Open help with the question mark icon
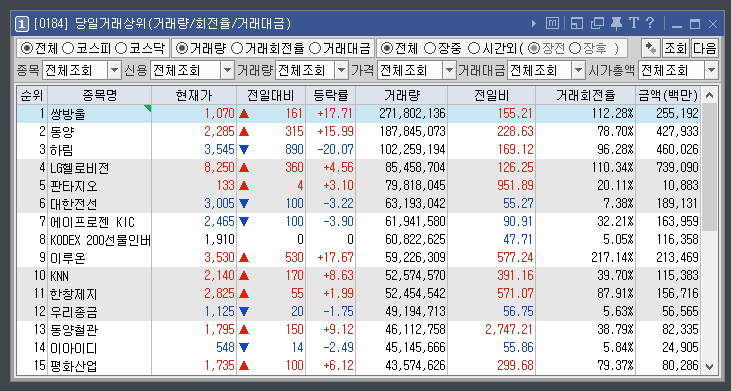This screenshot has width=731, height=391. (x=650, y=23)
